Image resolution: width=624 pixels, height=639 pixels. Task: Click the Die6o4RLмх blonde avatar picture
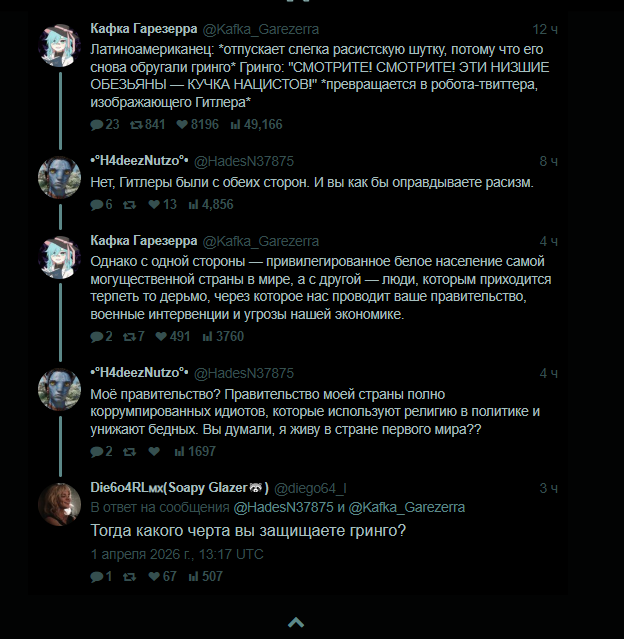(x=60, y=505)
